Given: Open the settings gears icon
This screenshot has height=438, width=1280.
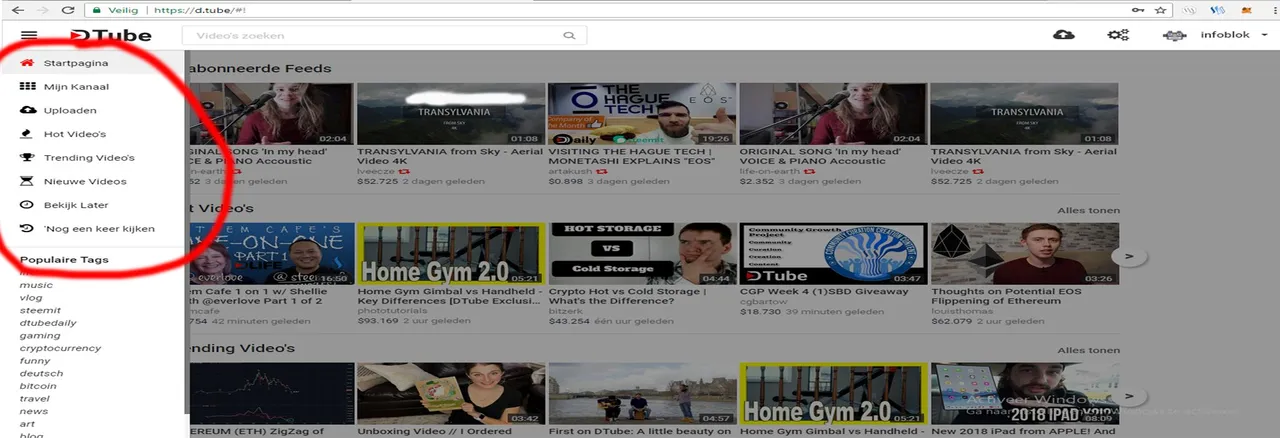Looking at the screenshot, I should coord(1118,35).
